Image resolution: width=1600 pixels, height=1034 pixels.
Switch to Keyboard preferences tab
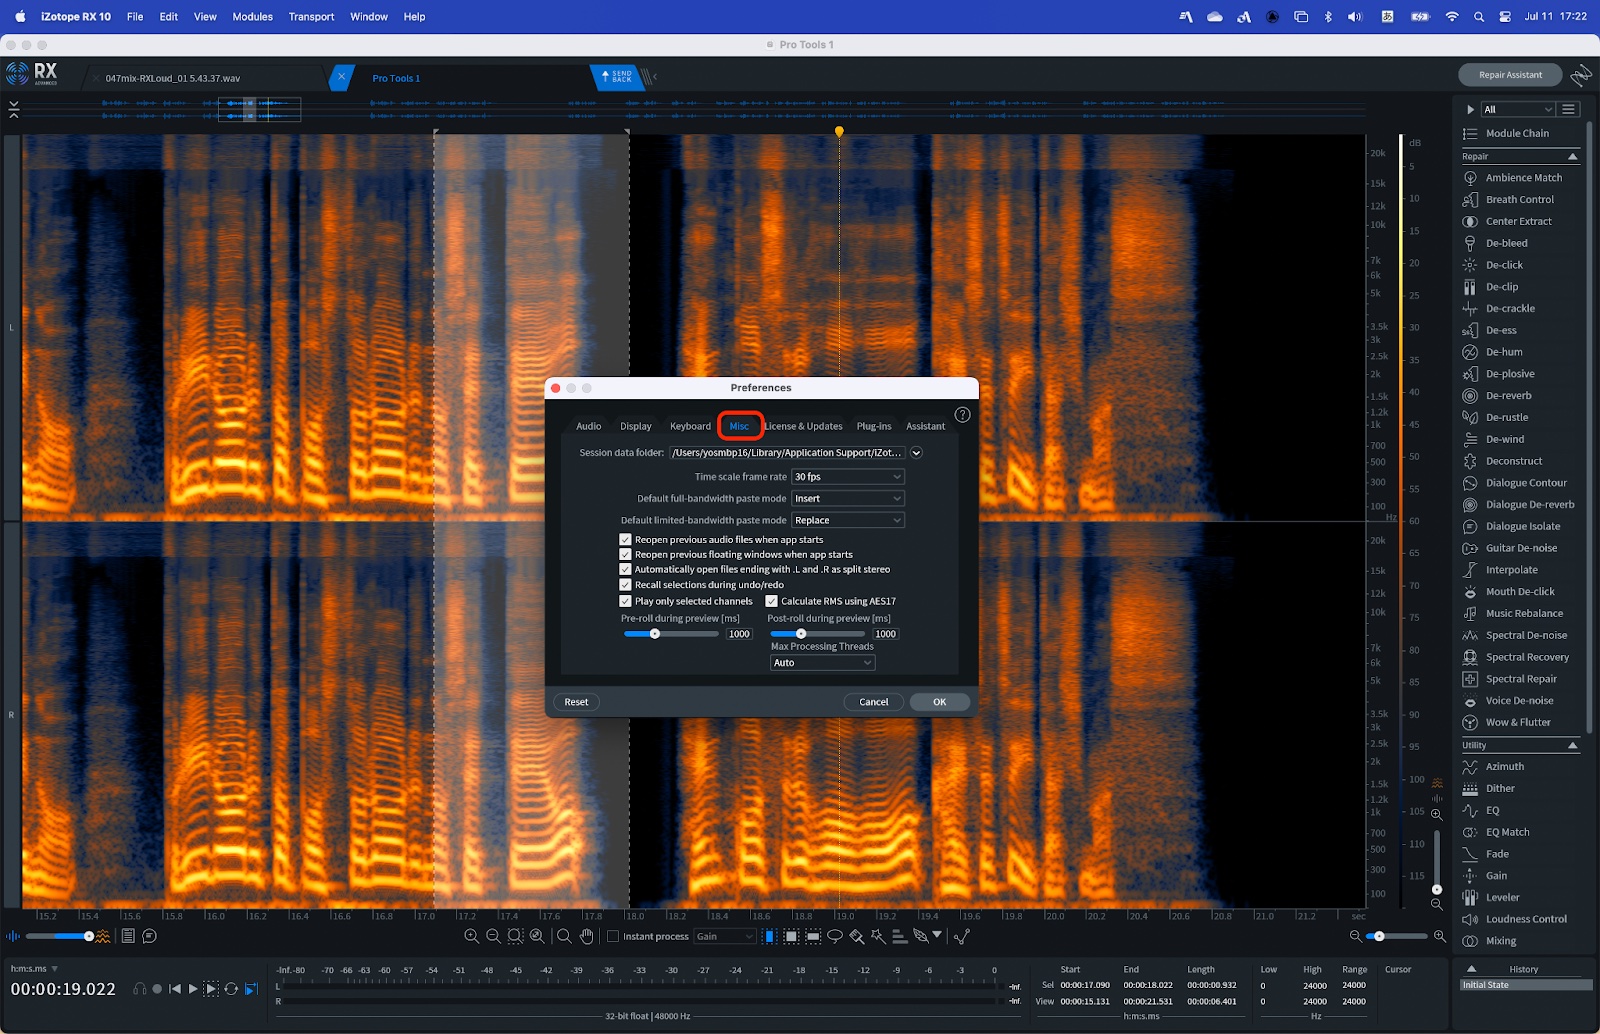tap(691, 426)
